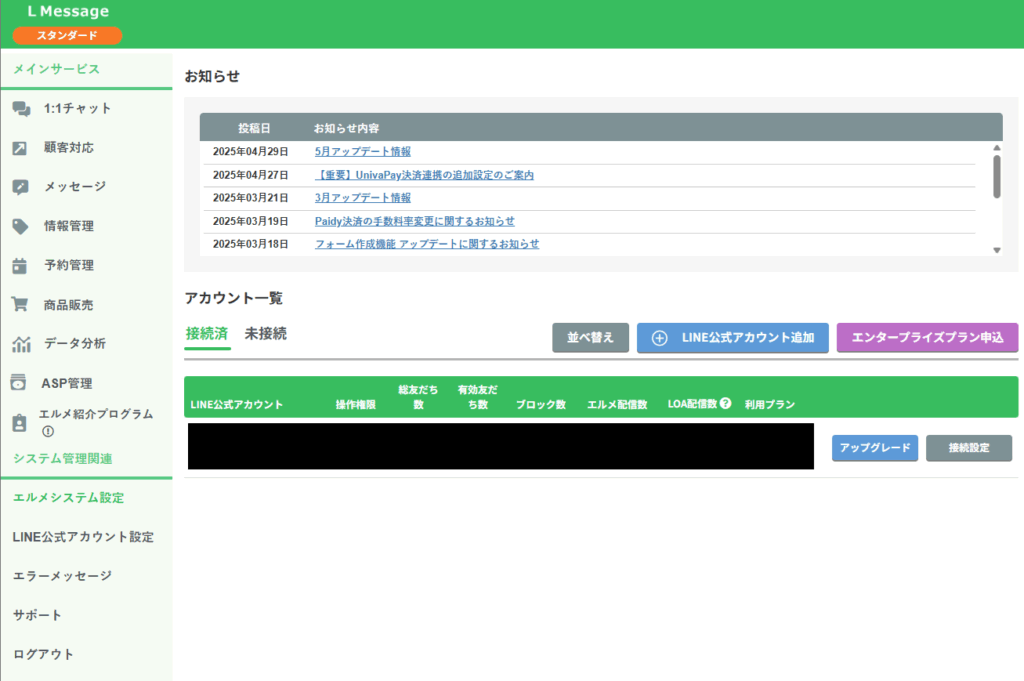This screenshot has width=1024, height=681.
Task: Click the date 2025年03月19日
Action: pos(251,221)
